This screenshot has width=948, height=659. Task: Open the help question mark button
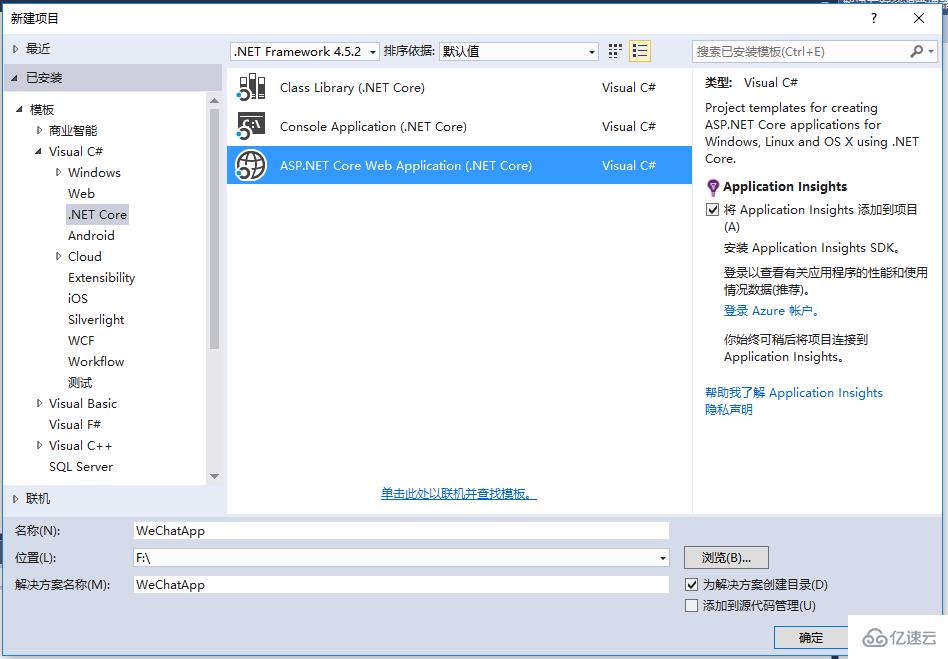point(874,18)
